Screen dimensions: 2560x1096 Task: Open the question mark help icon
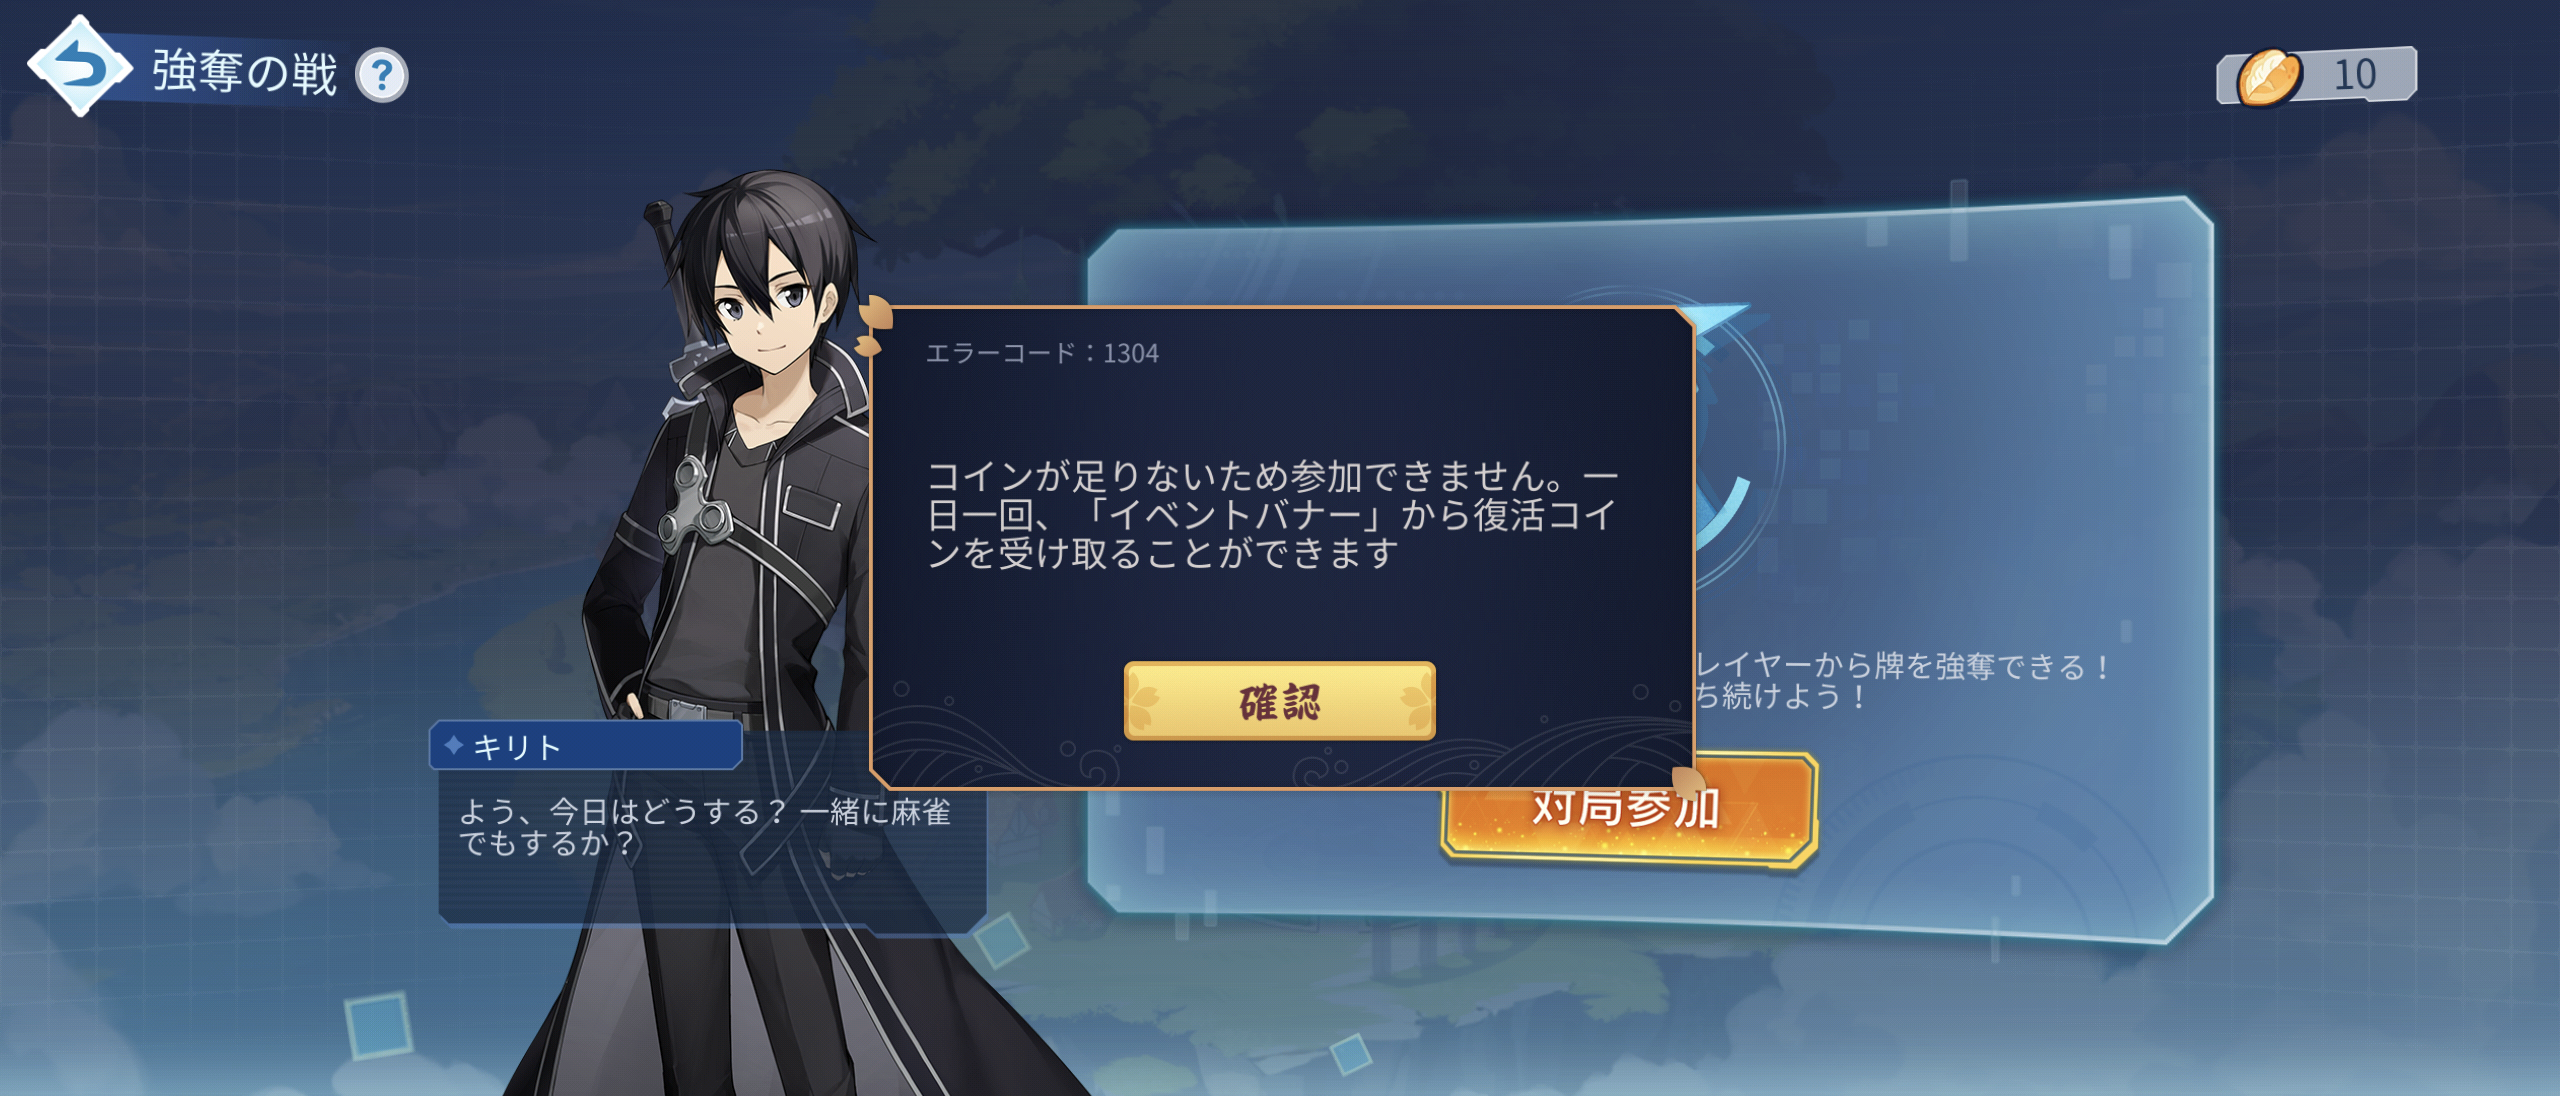click(x=382, y=75)
